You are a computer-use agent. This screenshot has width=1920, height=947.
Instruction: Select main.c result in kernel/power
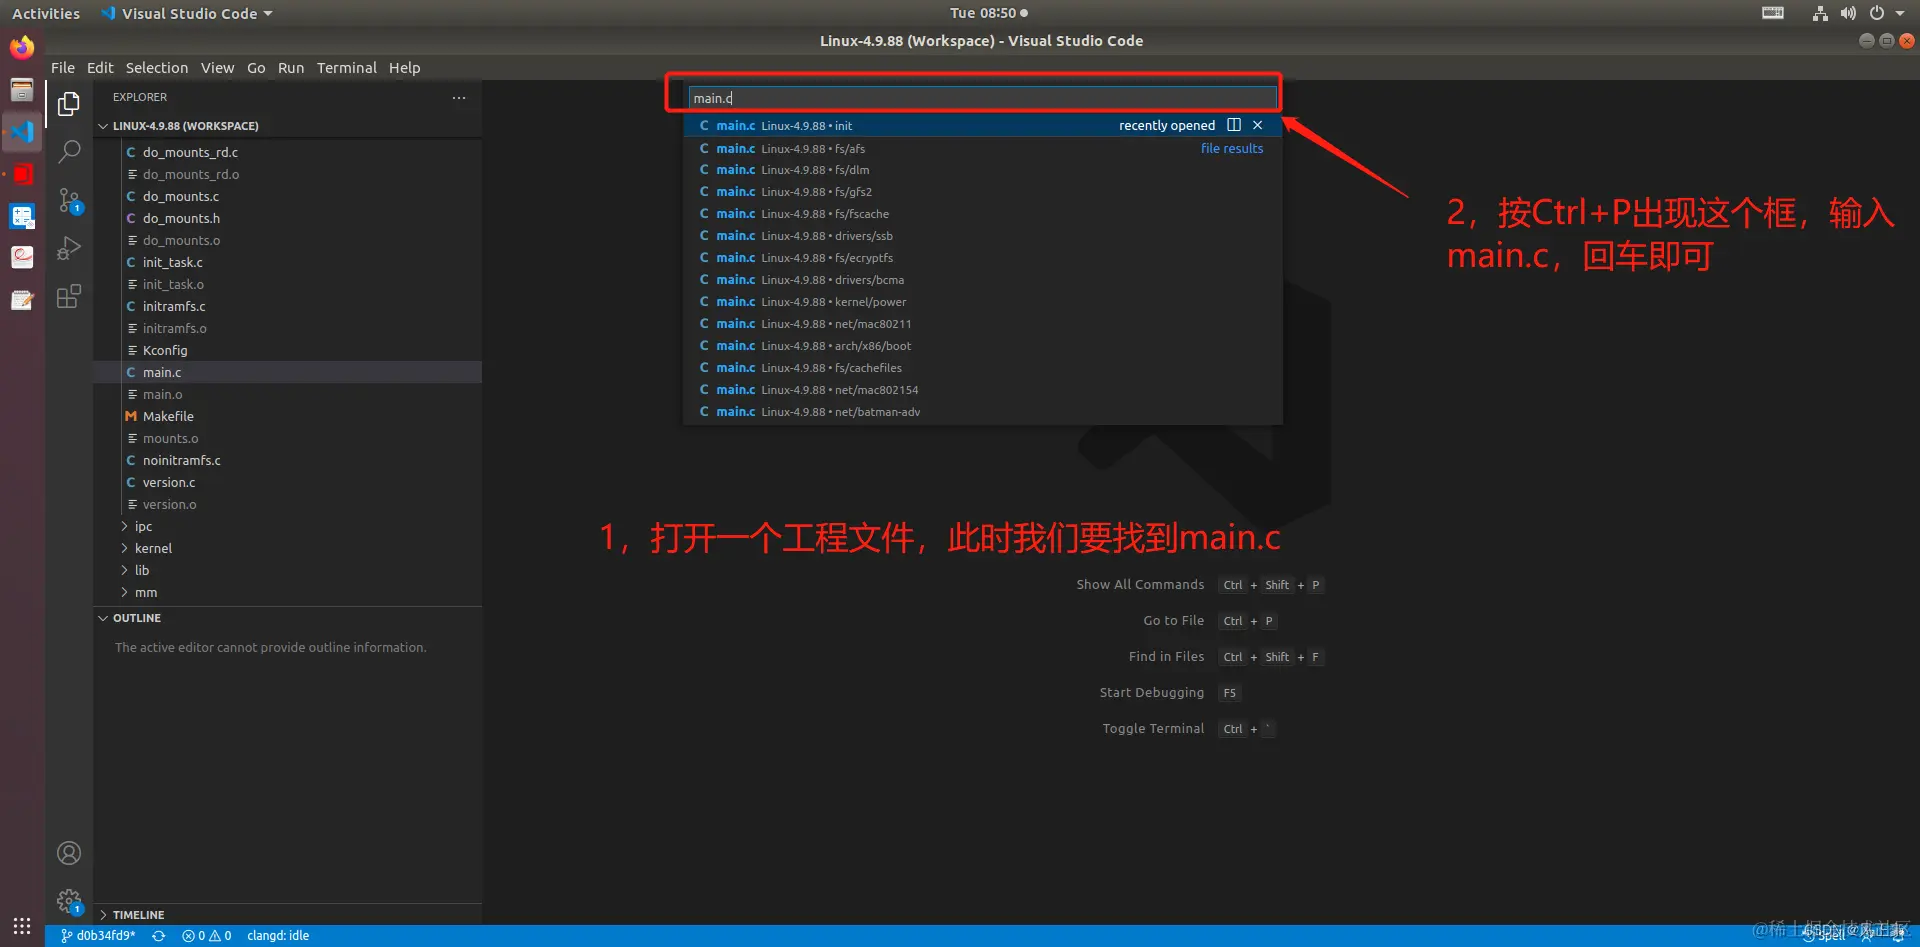(983, 302)
